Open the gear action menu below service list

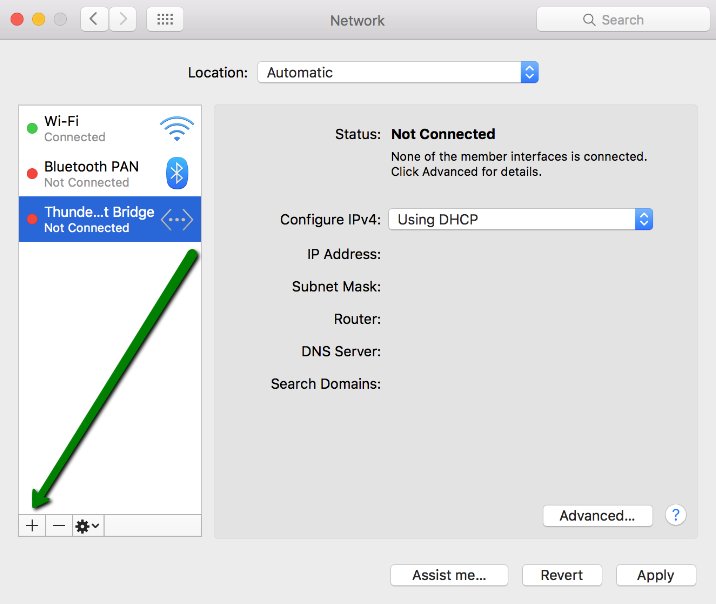[87, 526]
